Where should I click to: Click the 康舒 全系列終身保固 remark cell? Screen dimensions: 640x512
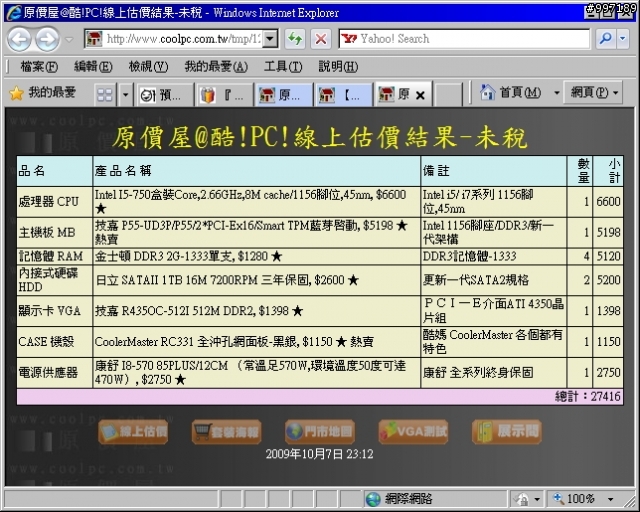pyautogui.click(x=493, y=372)
